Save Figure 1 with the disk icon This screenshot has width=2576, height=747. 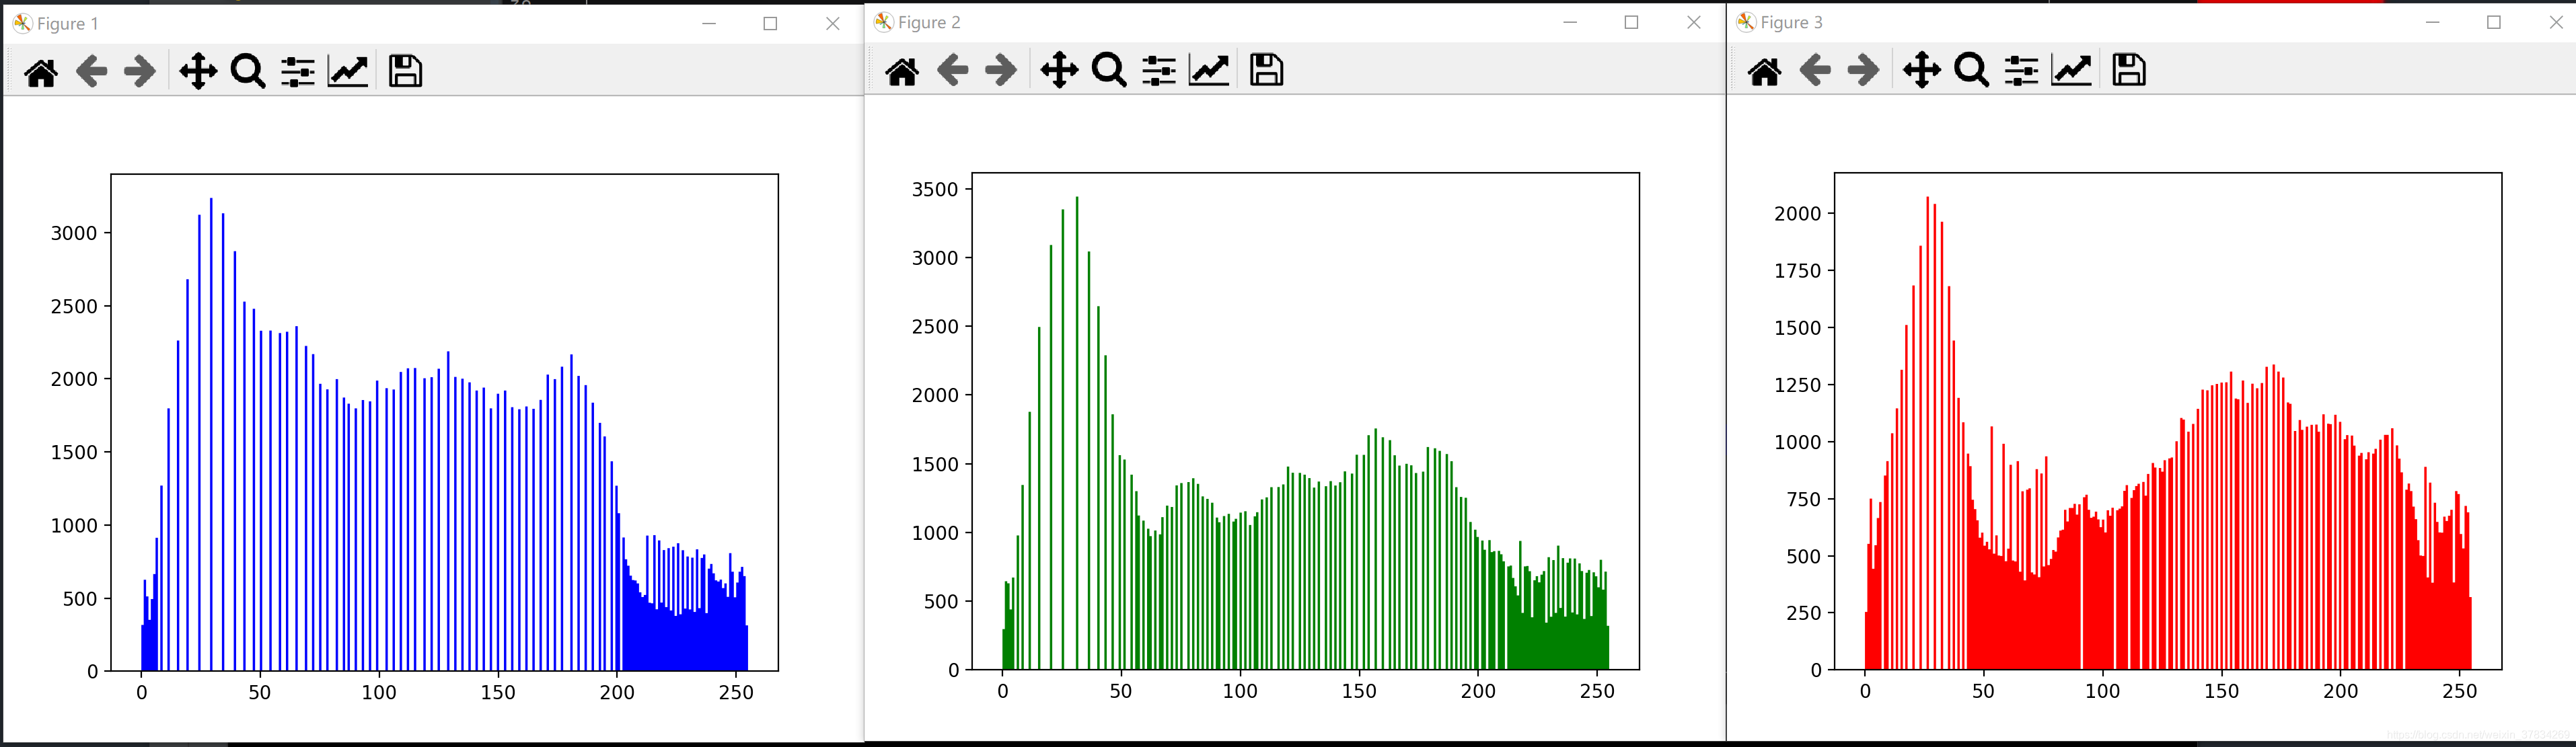click(405, 71)
